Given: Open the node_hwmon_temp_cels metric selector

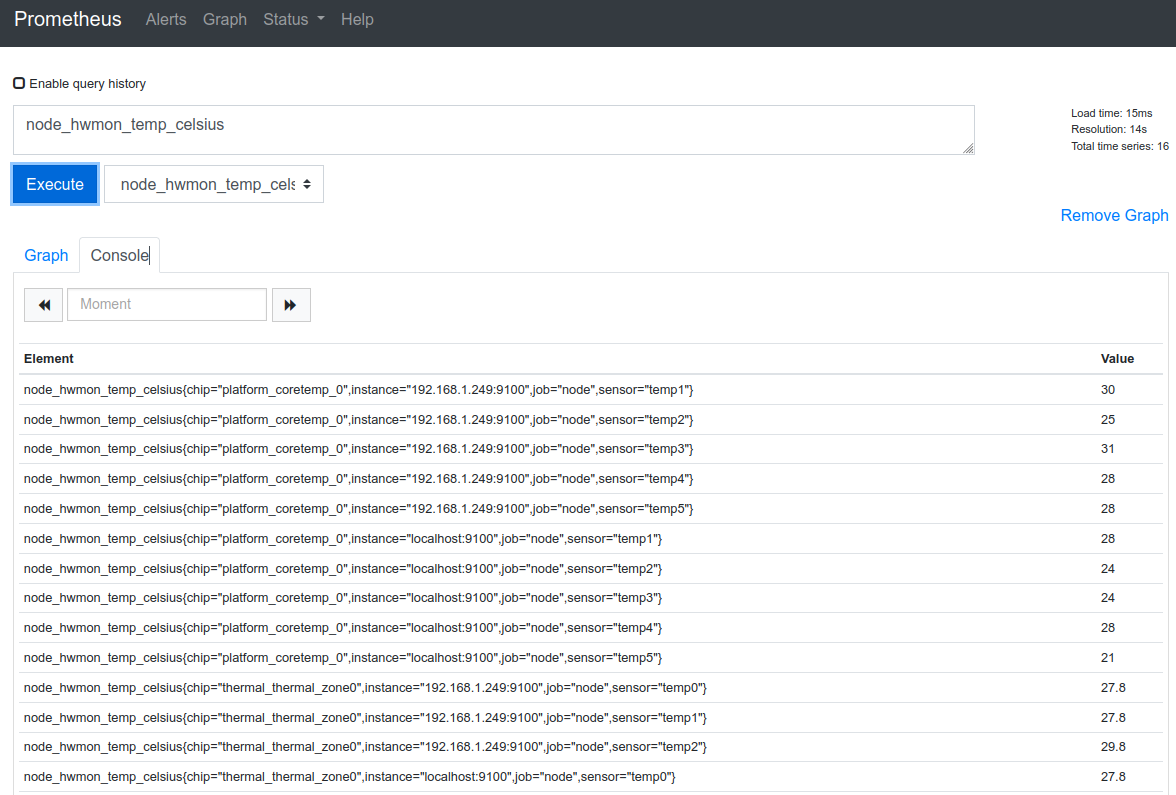Looking at the screenshot, I should [x=214, y=184].
